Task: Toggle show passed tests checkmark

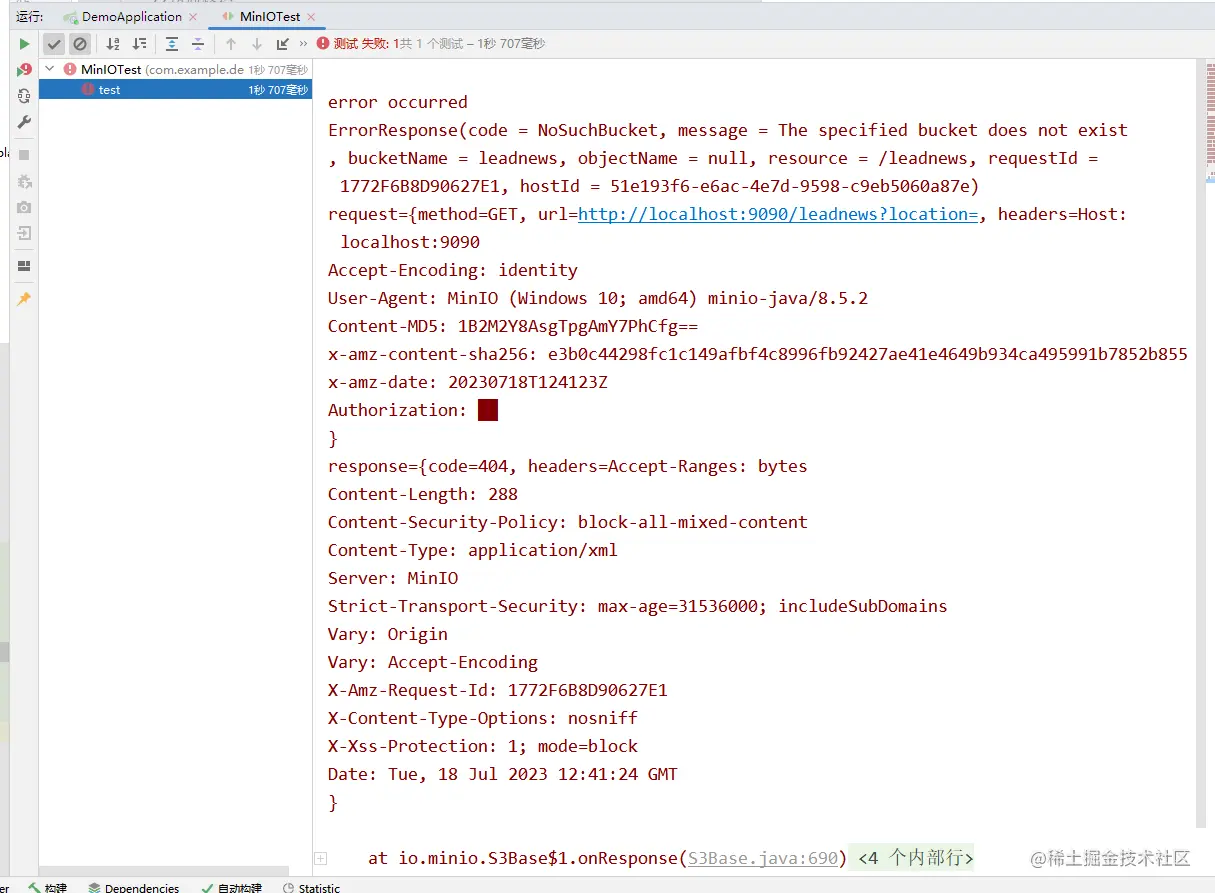Action: coord(54,44)
